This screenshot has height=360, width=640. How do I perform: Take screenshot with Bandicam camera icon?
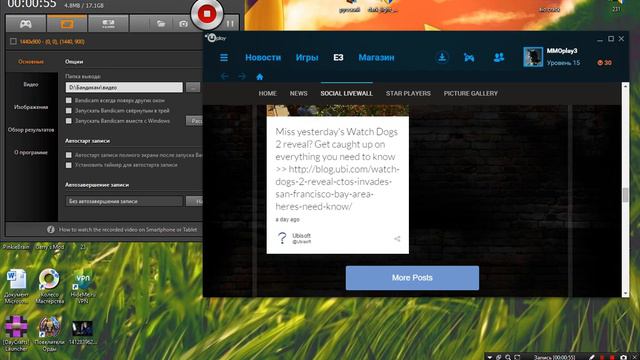click(183, 24)
